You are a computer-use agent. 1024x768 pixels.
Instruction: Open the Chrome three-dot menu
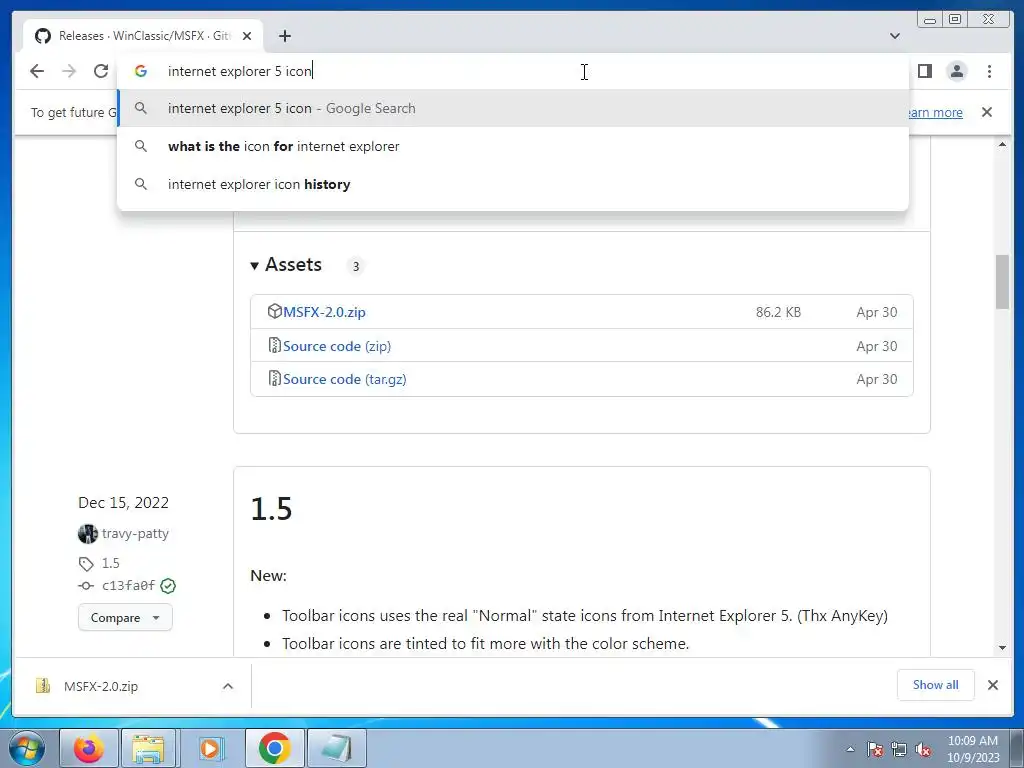[989, 71]
